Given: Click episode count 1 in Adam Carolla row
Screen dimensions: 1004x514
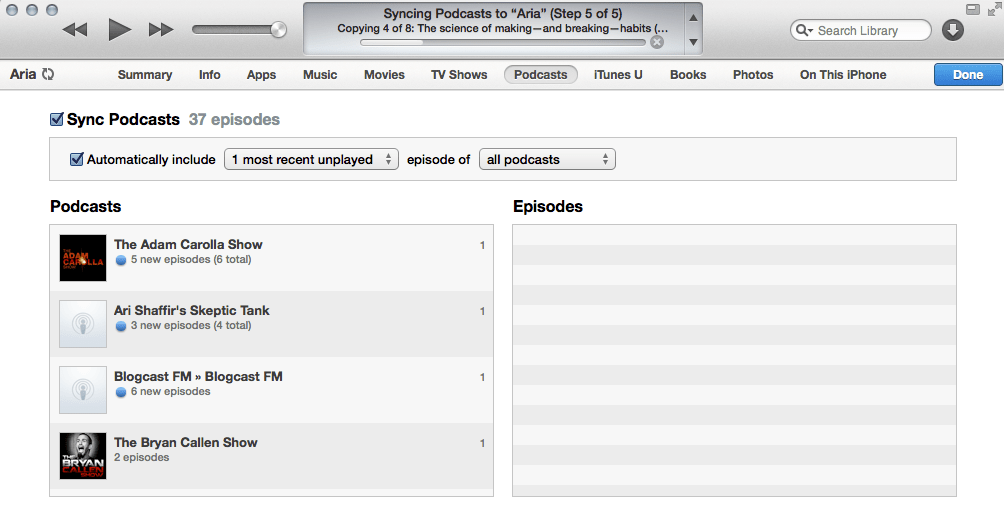Looking at the screenshot, I should click(482, 246).
